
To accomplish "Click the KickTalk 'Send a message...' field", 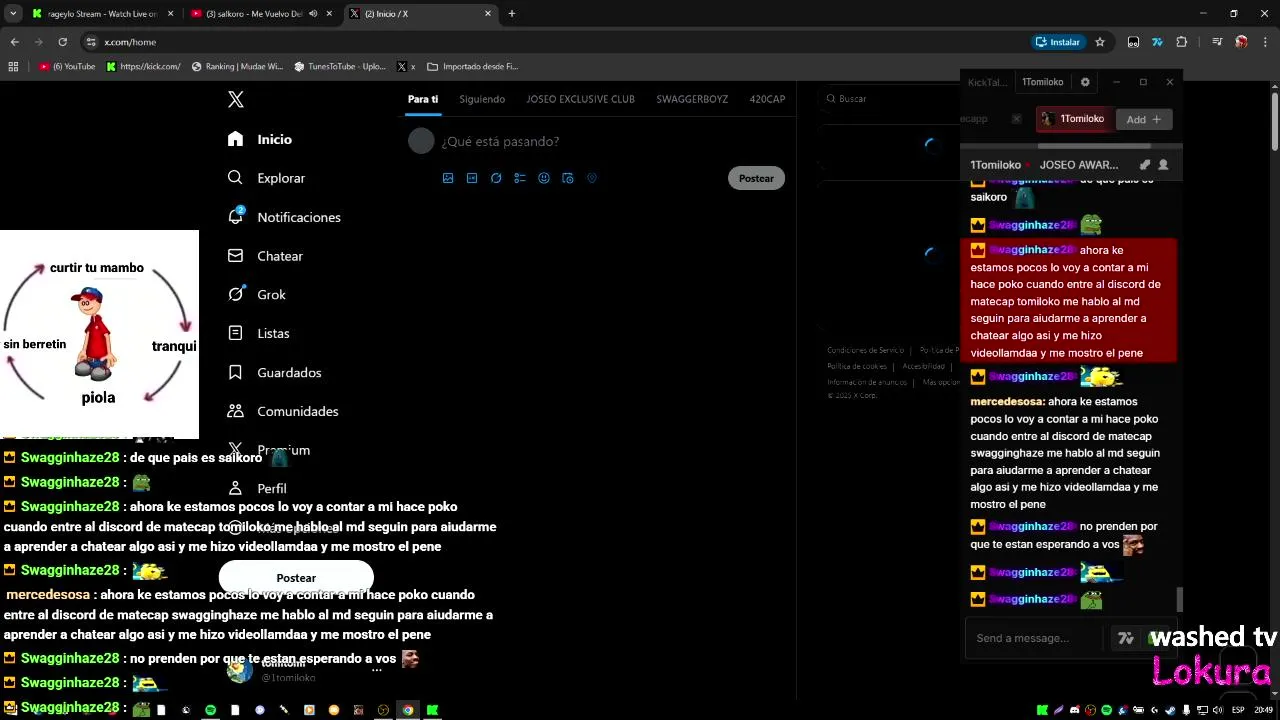I will (1035, 638).
